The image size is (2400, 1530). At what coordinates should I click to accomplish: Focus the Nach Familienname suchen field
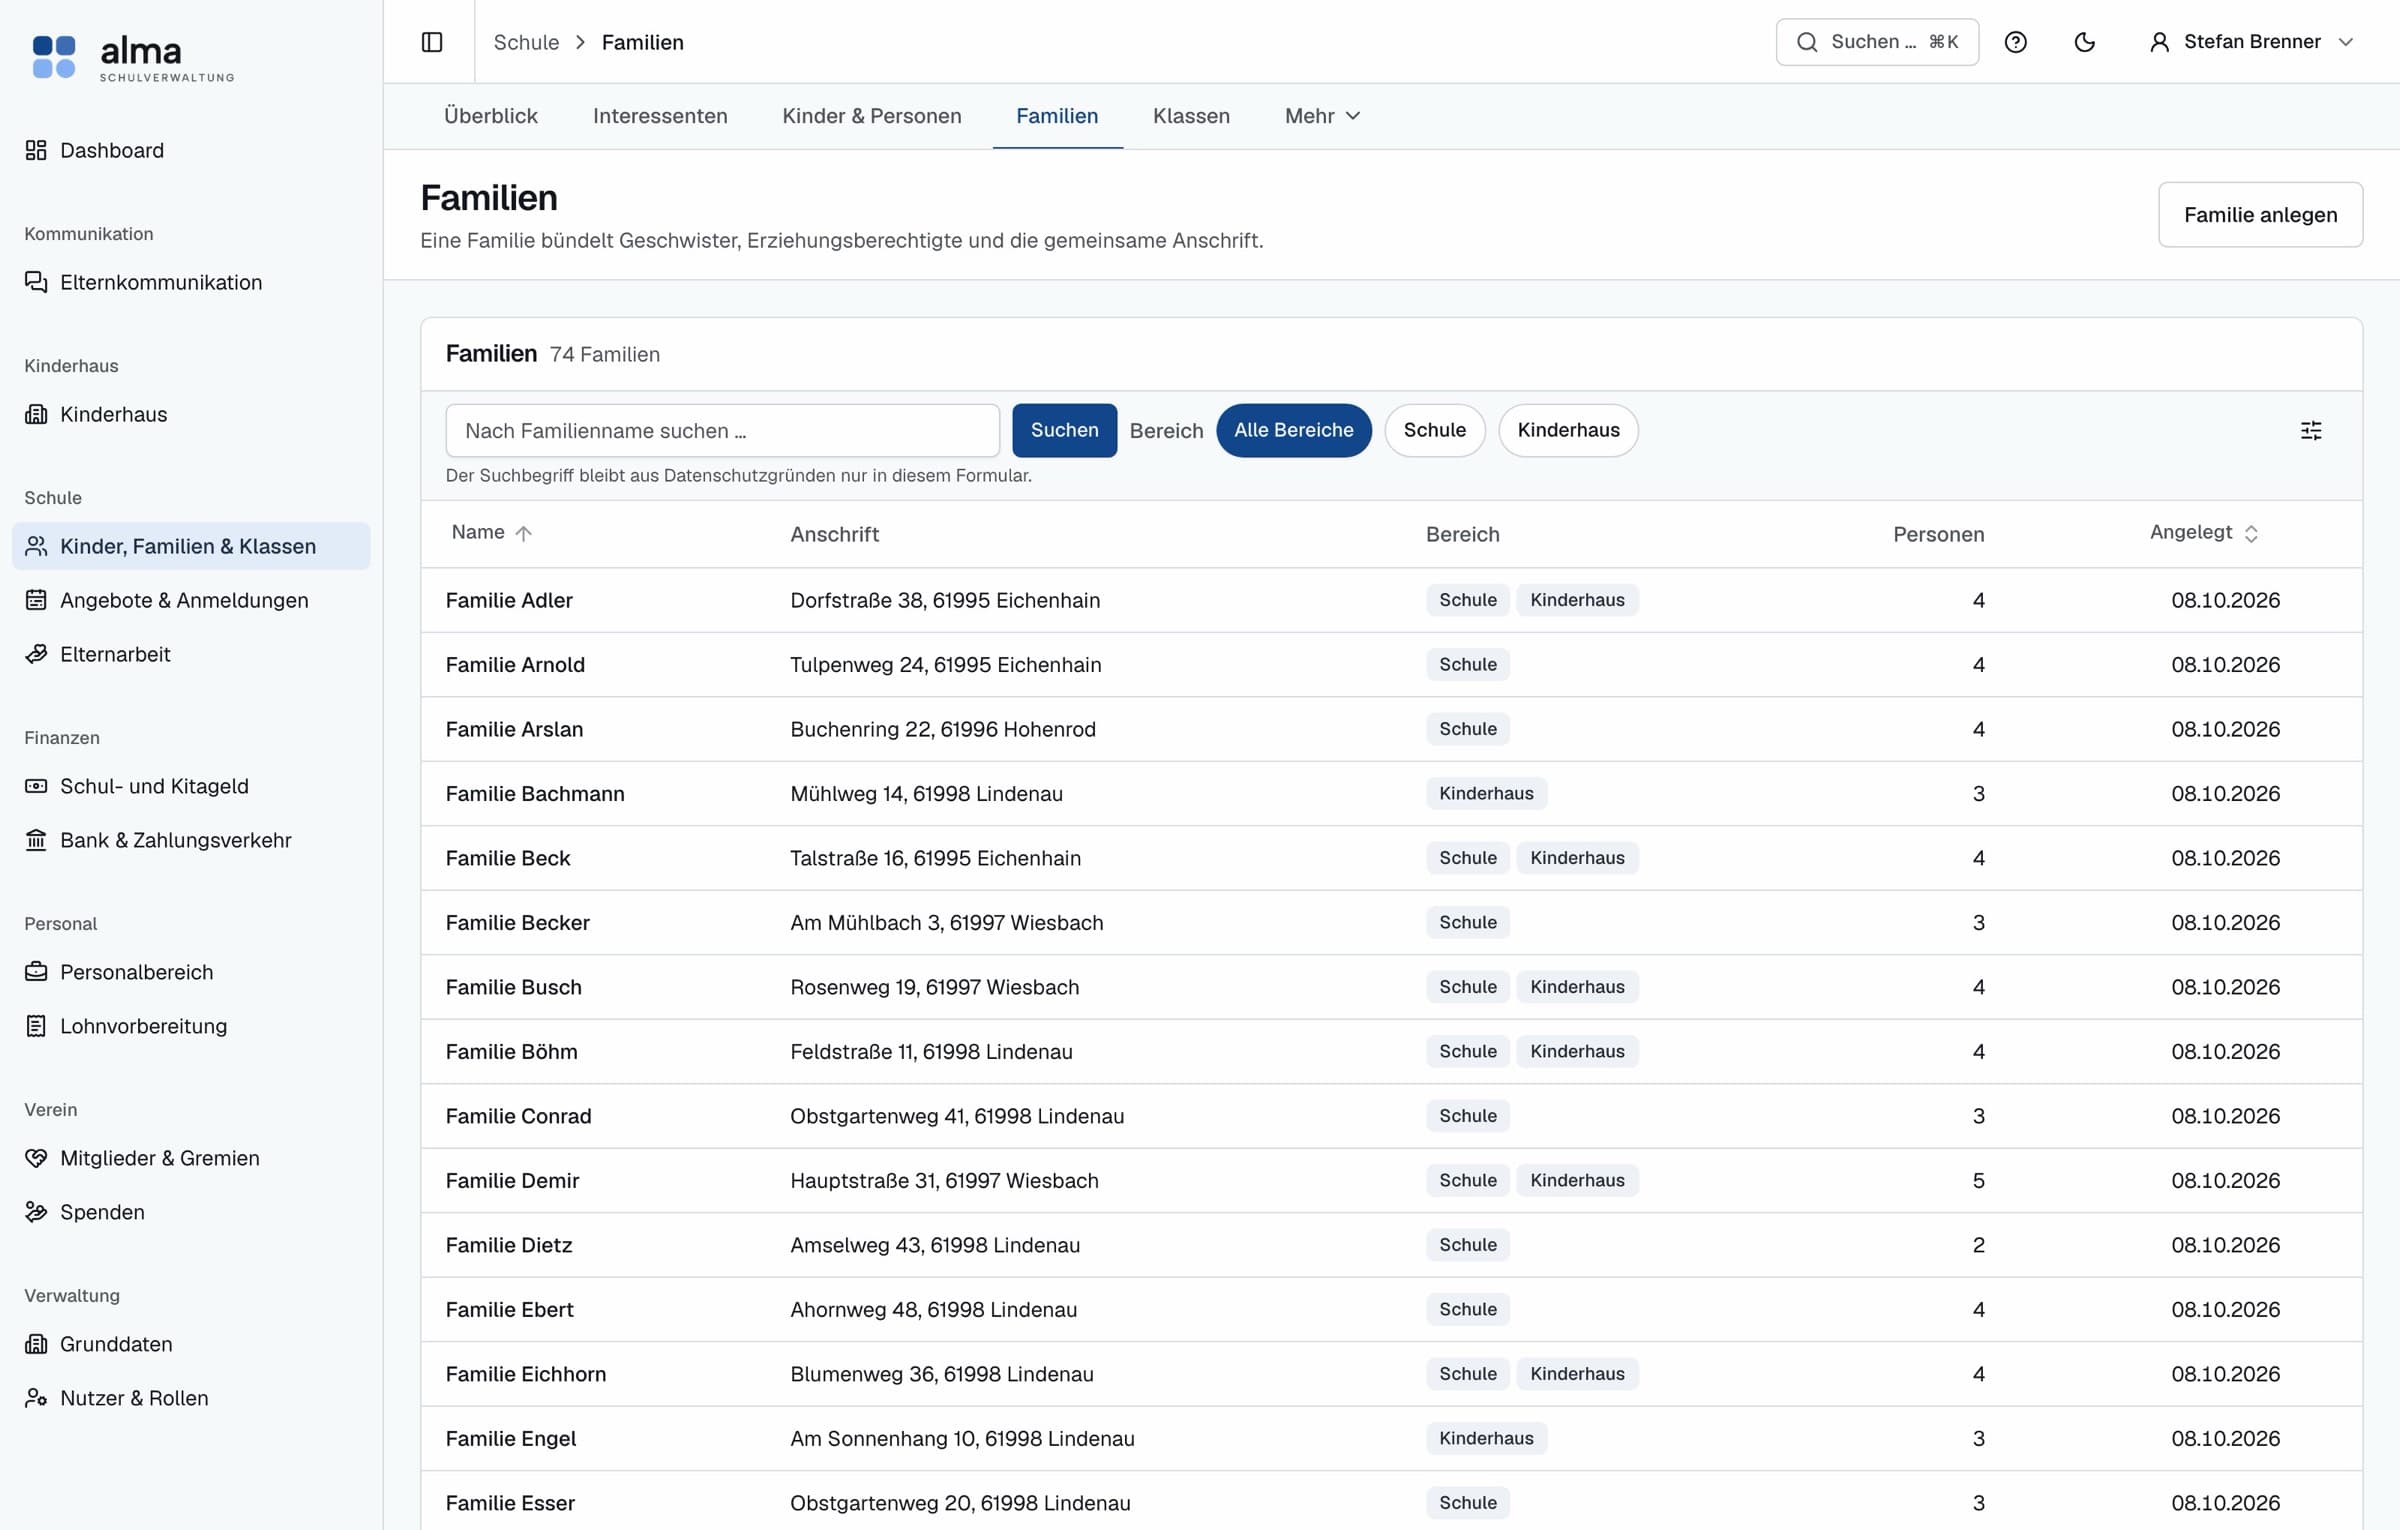(x=722, y=431)
